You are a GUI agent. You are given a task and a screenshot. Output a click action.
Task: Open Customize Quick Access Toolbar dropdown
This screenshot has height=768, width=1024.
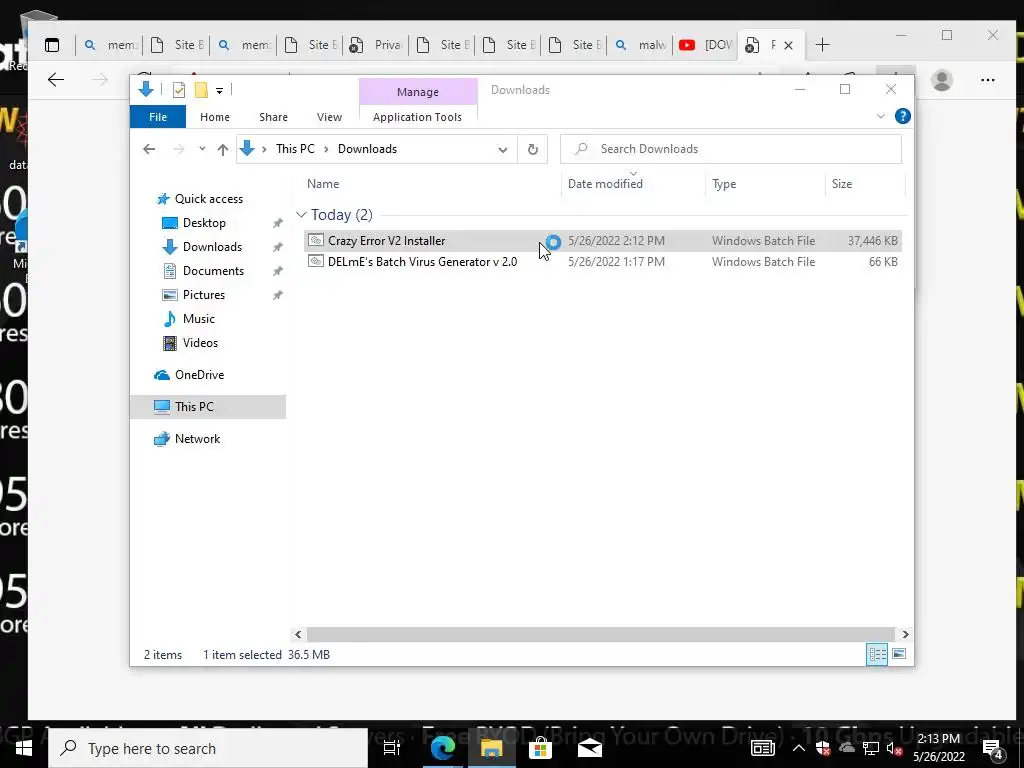(x=219, y=91)
